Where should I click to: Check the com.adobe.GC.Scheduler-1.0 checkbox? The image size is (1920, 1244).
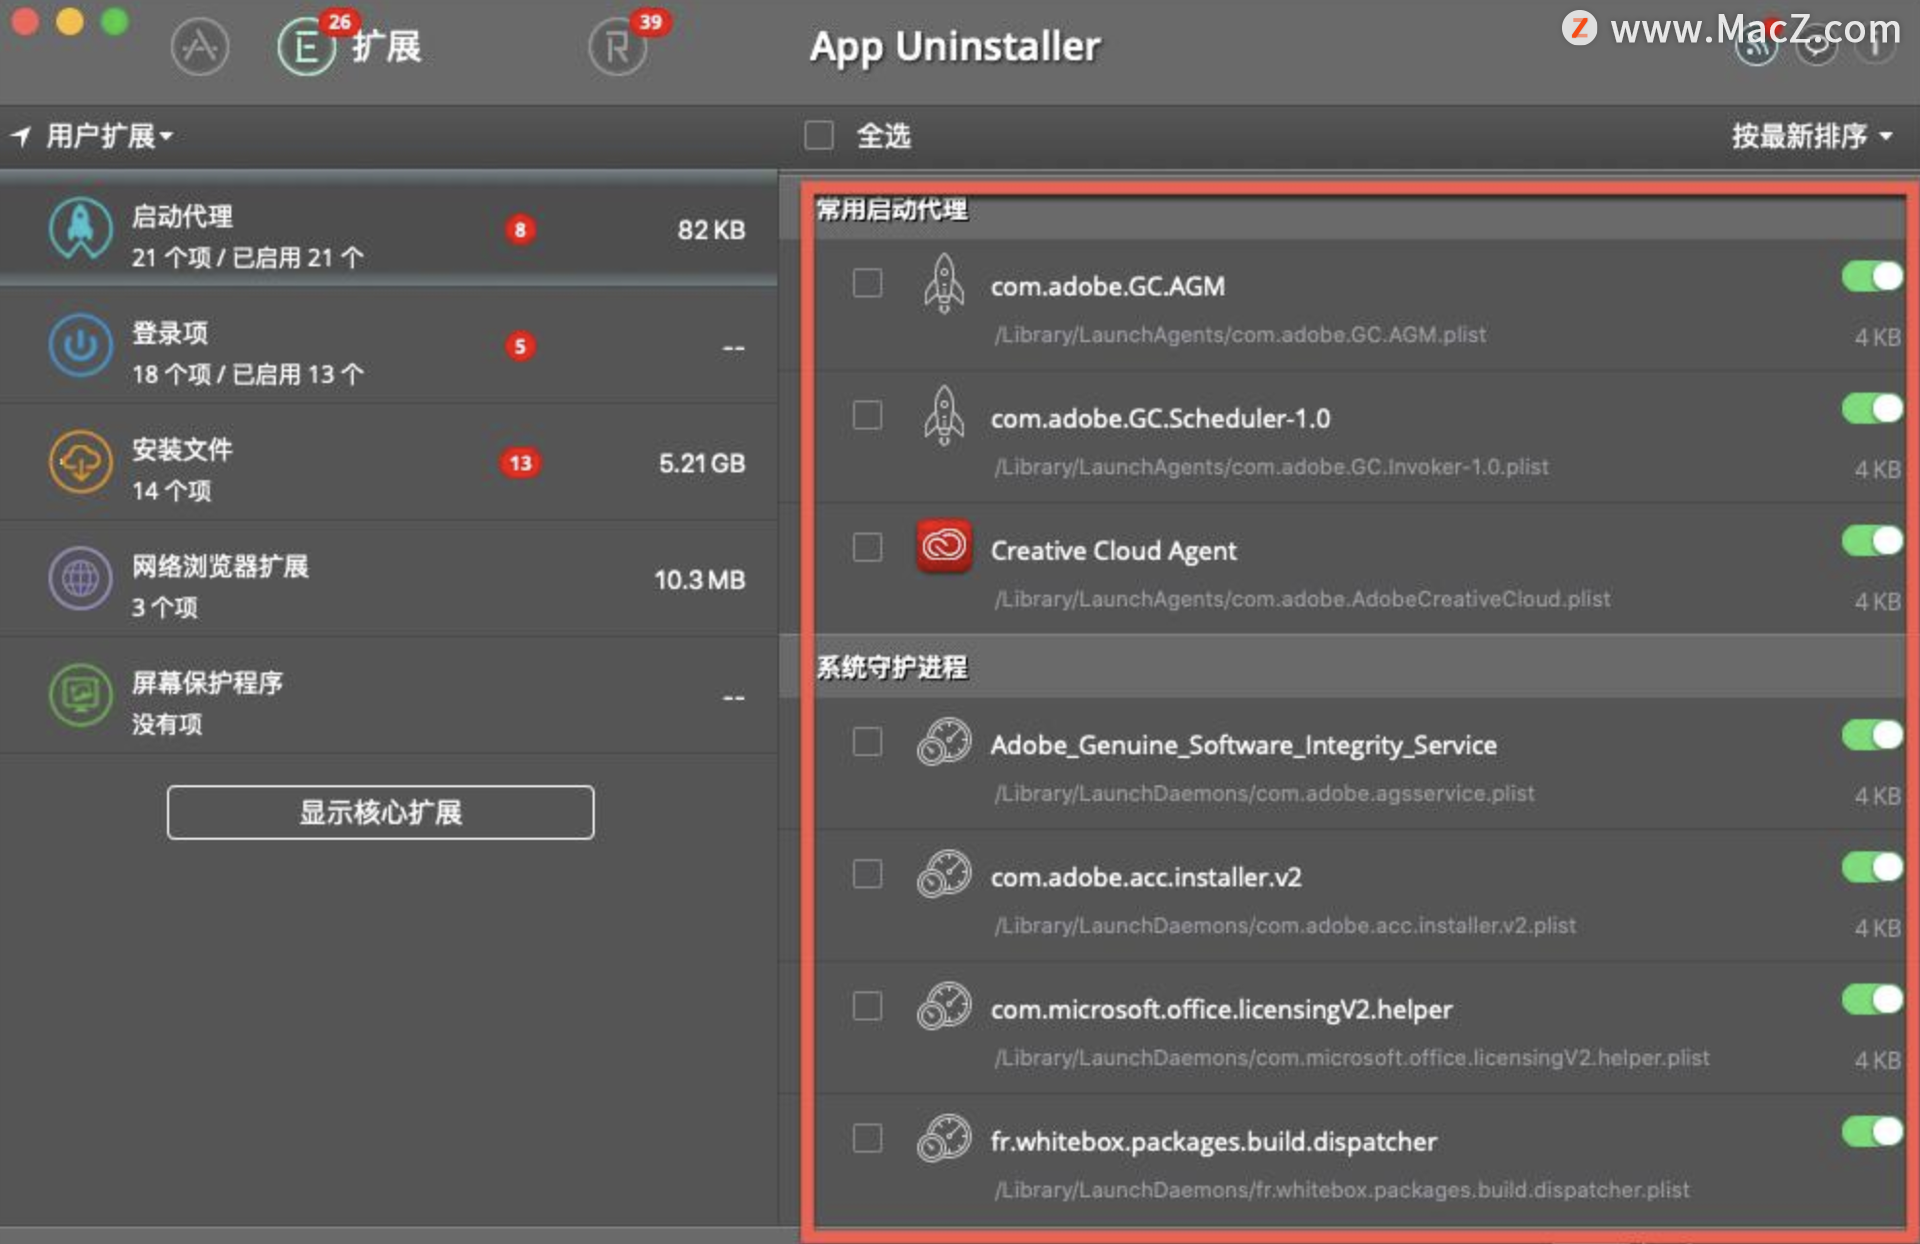click(867, 415)
